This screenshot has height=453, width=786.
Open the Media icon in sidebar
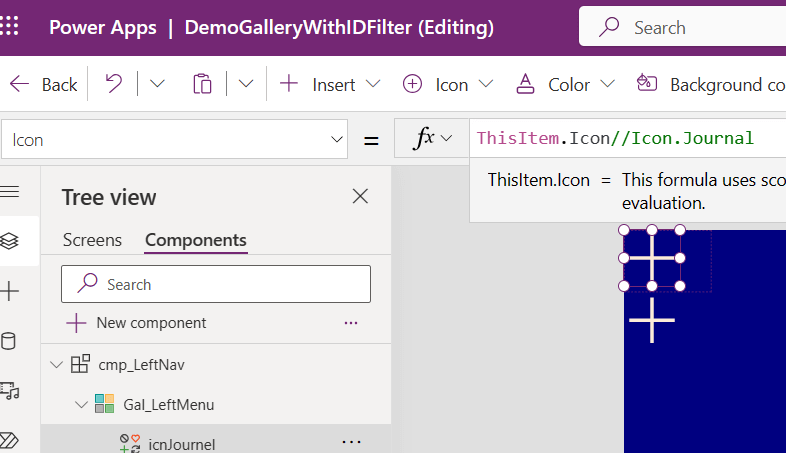[x=10, y=390]
